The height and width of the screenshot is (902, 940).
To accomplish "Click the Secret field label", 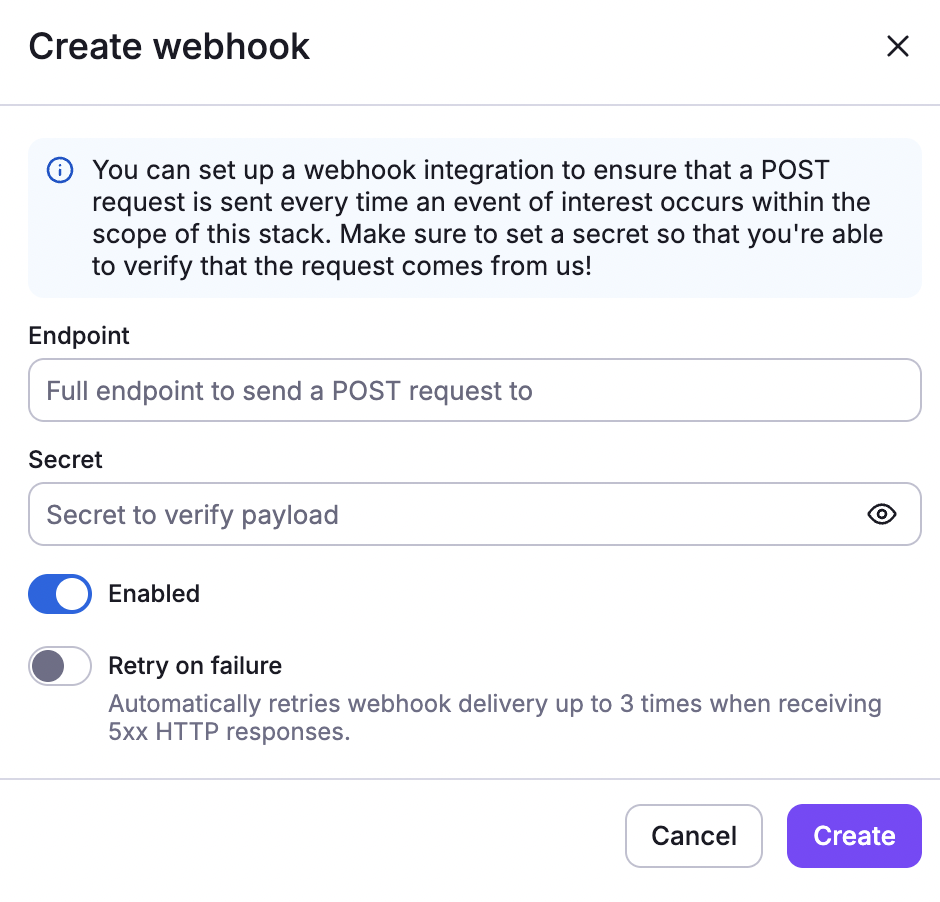I will tap(65, 460).
